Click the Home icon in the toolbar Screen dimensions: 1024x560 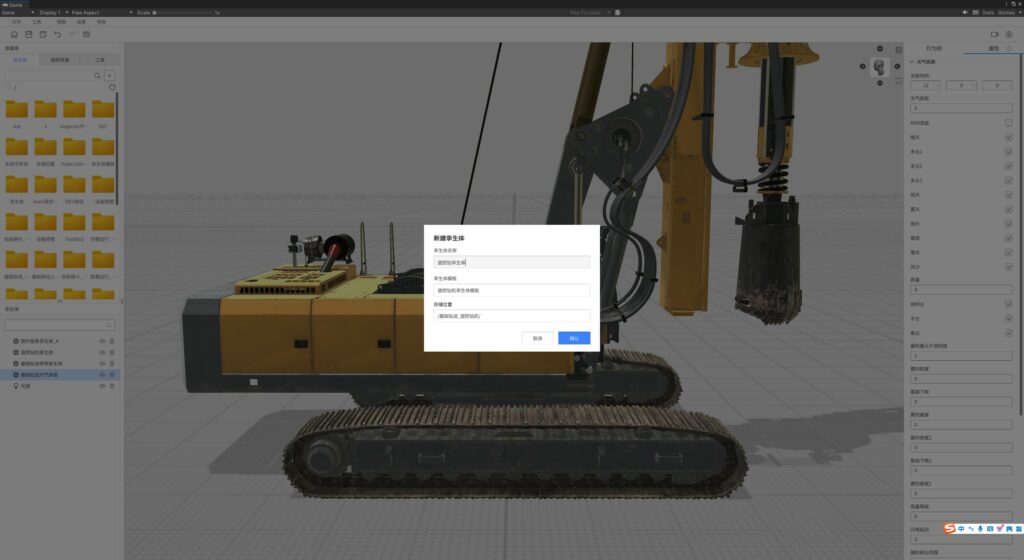(14, 35)
